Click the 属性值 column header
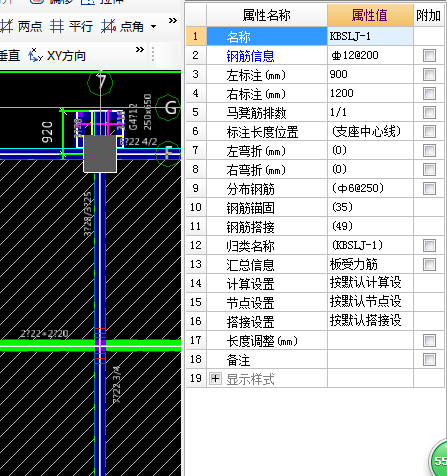 click(370, 15)
